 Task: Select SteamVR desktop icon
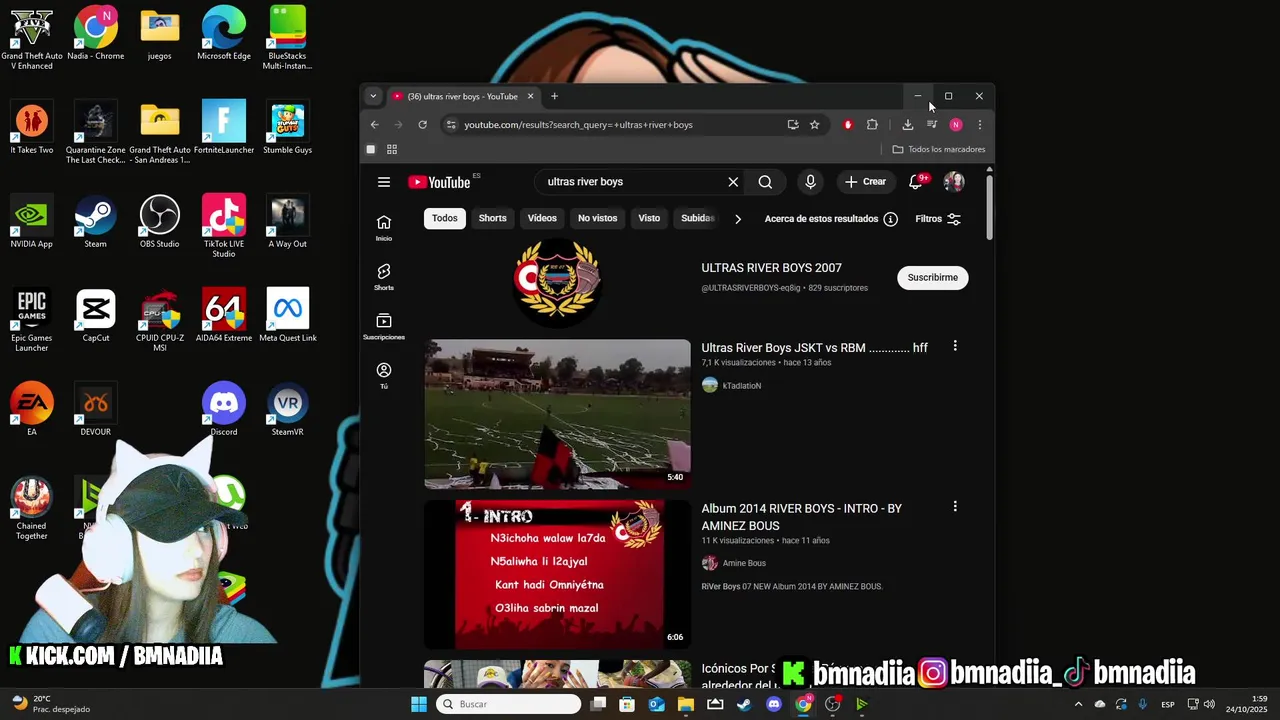pos(288,411)
